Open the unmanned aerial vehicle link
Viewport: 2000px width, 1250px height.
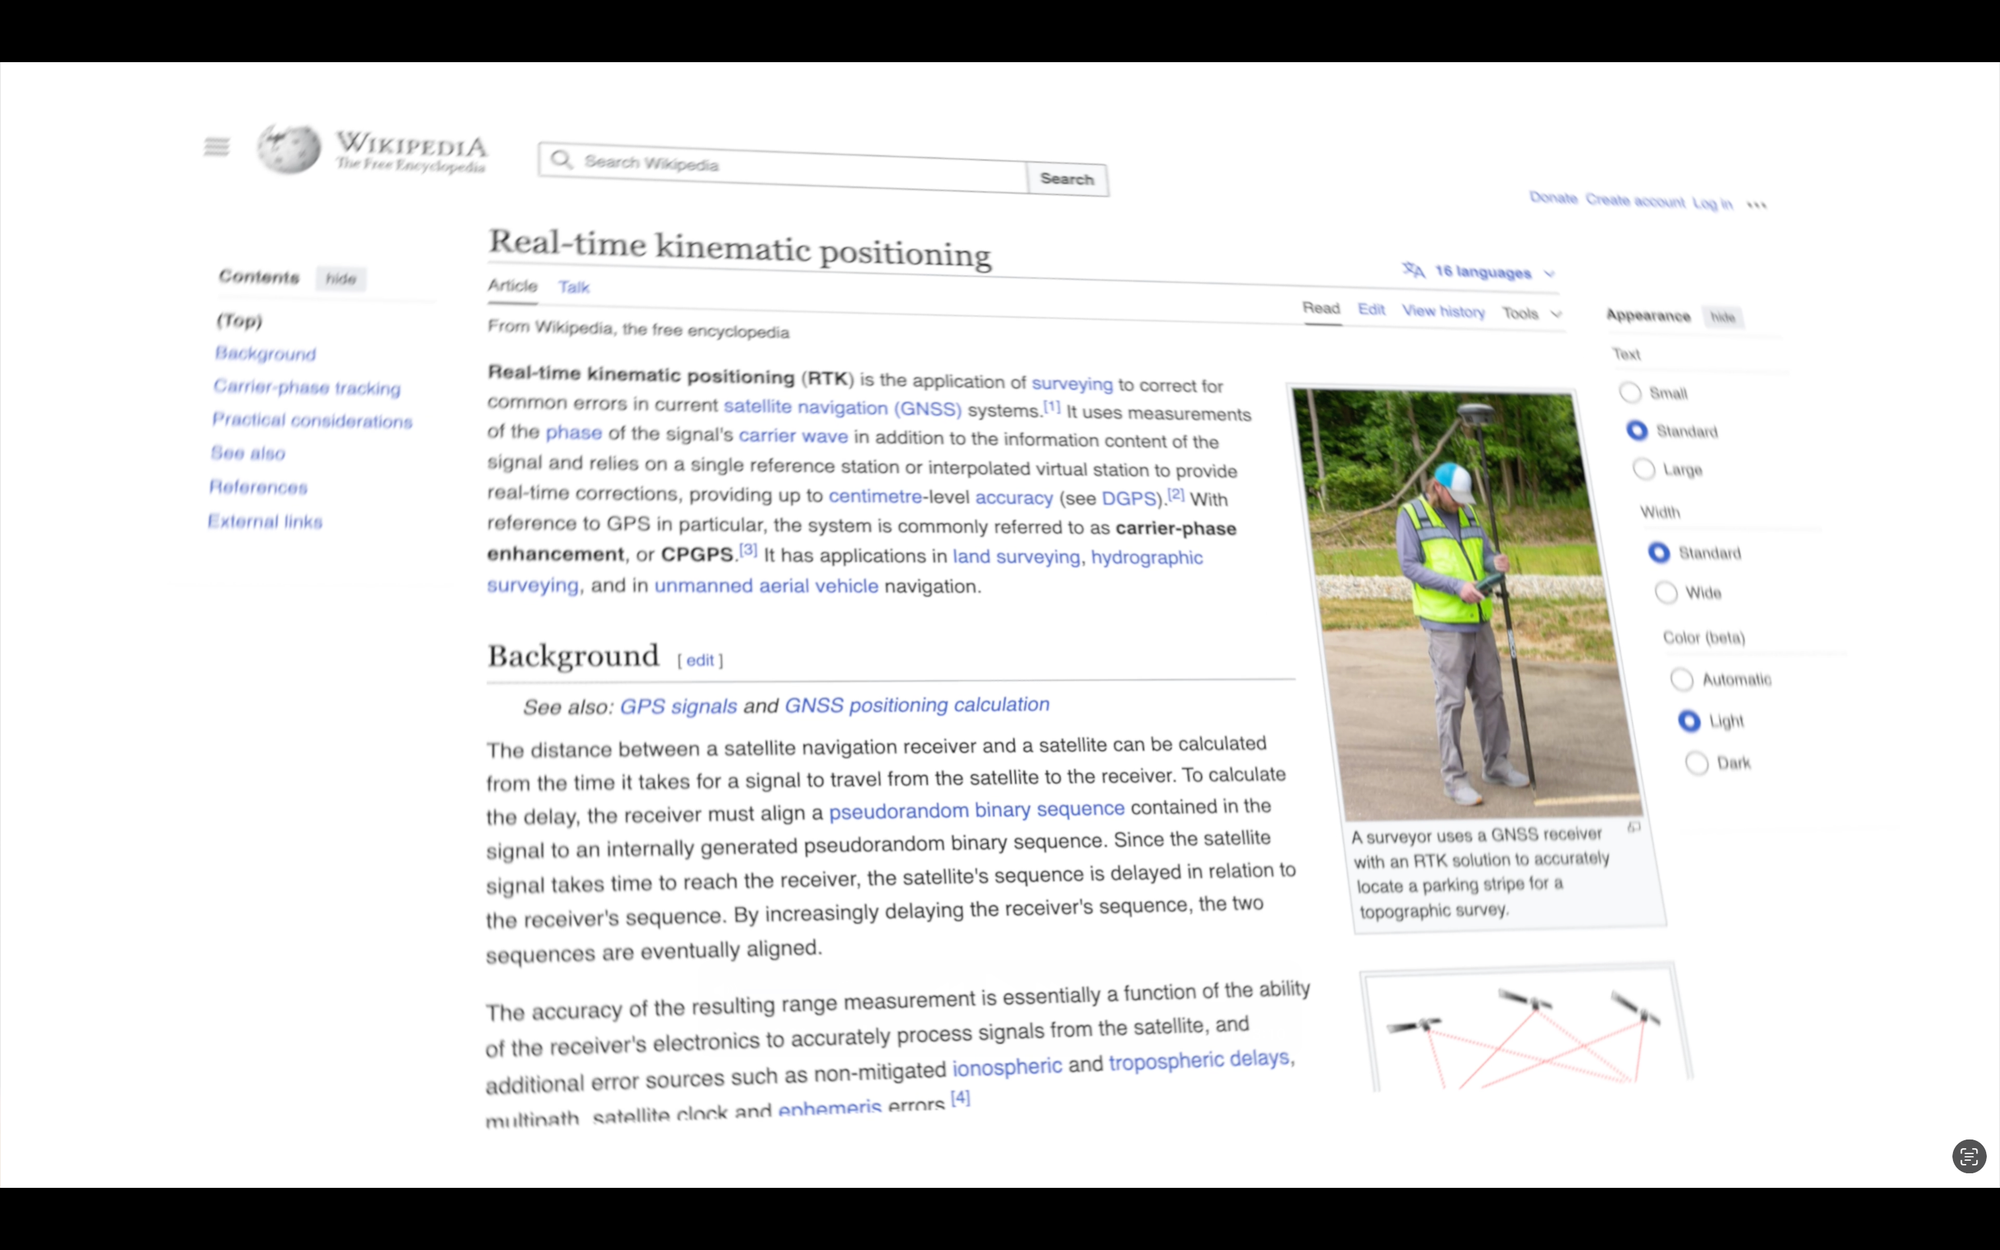click(x=766, y=586)
